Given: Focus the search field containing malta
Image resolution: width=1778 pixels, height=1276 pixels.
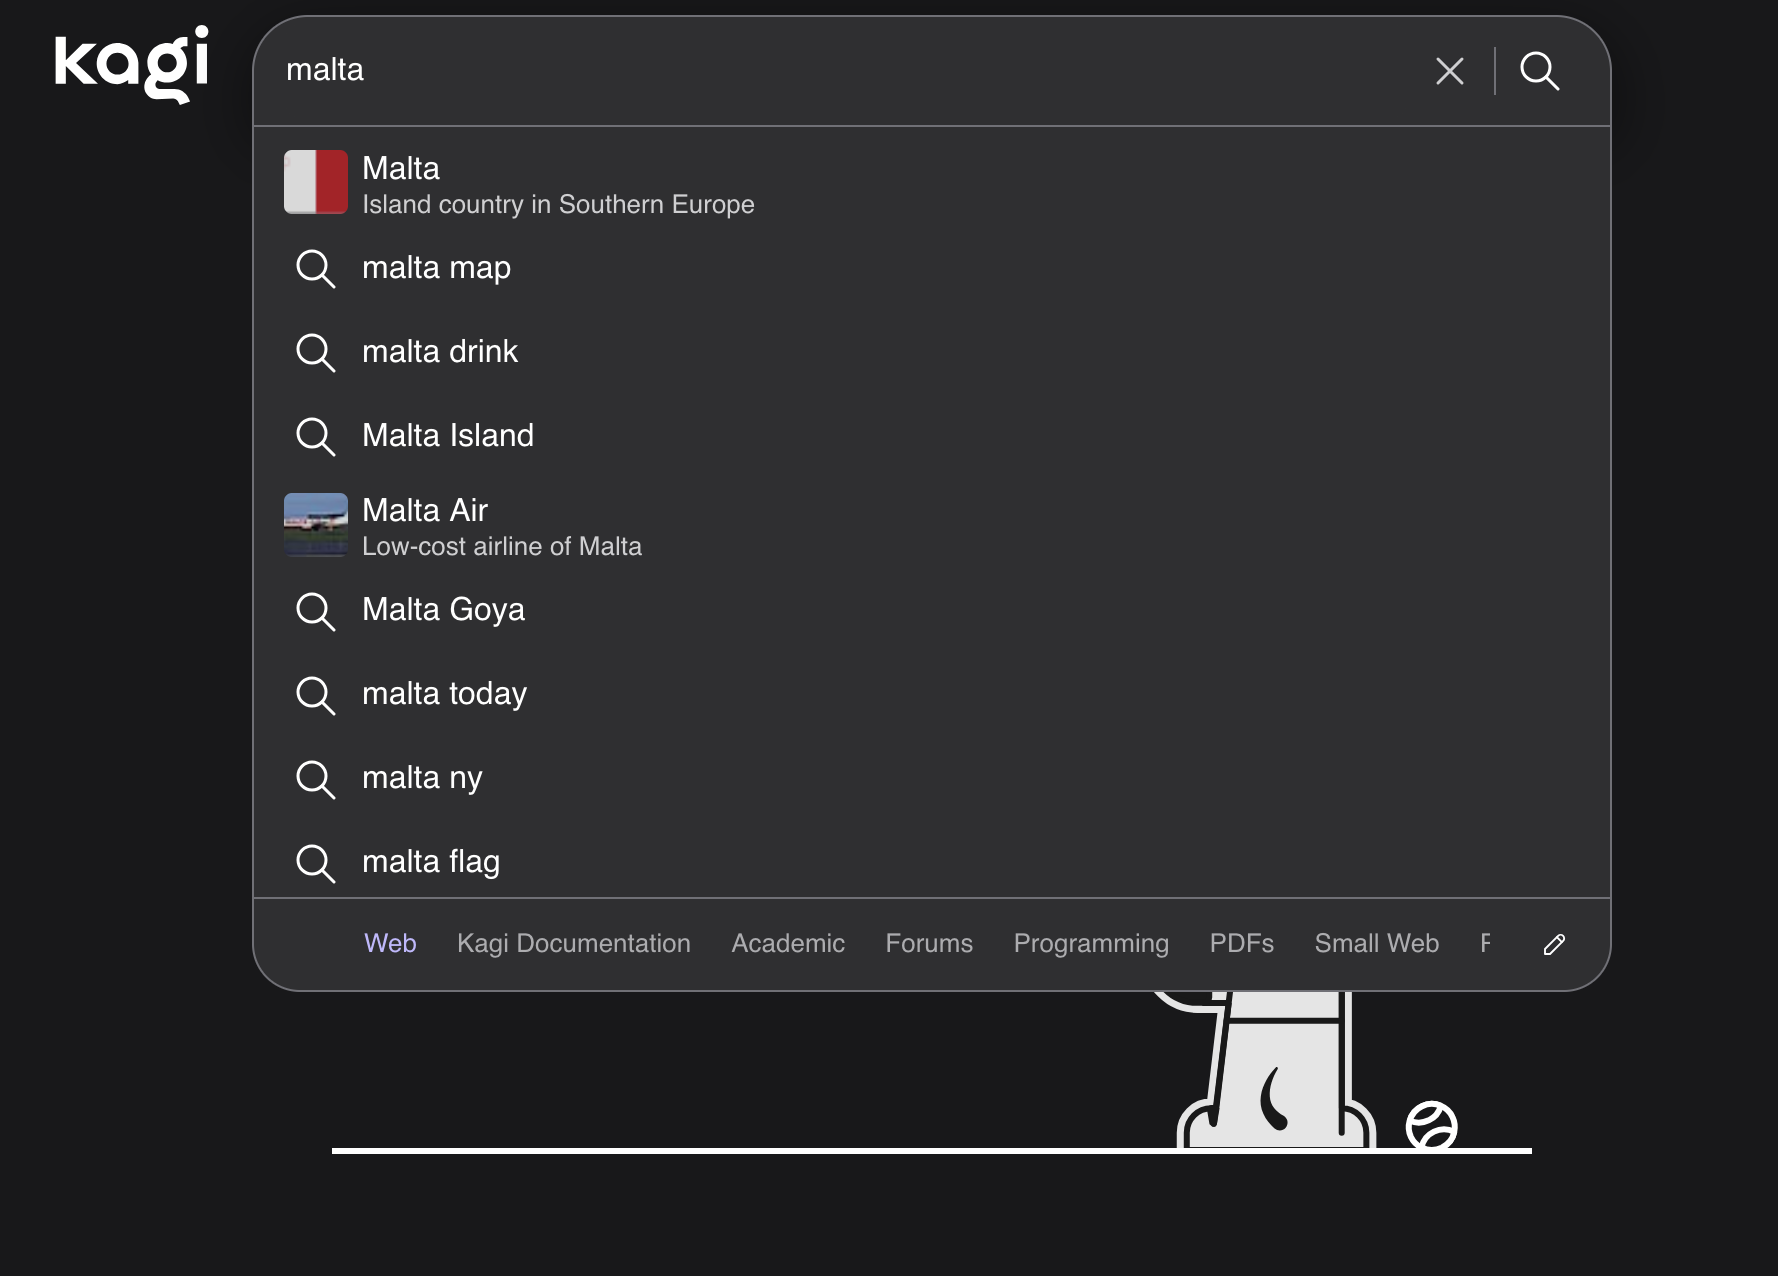Looking at the screenshot, I should click(840, 70).
